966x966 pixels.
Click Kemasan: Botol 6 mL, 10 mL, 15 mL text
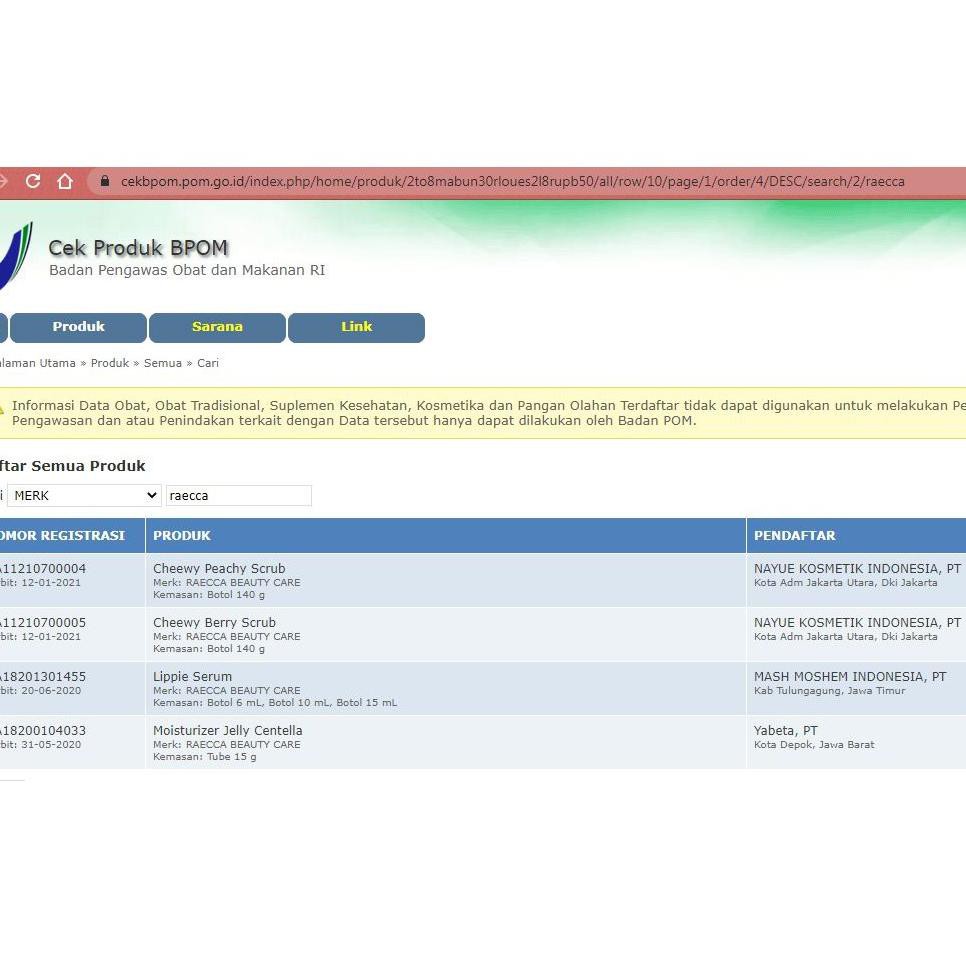pyautogui.click(x=275, y=702)
